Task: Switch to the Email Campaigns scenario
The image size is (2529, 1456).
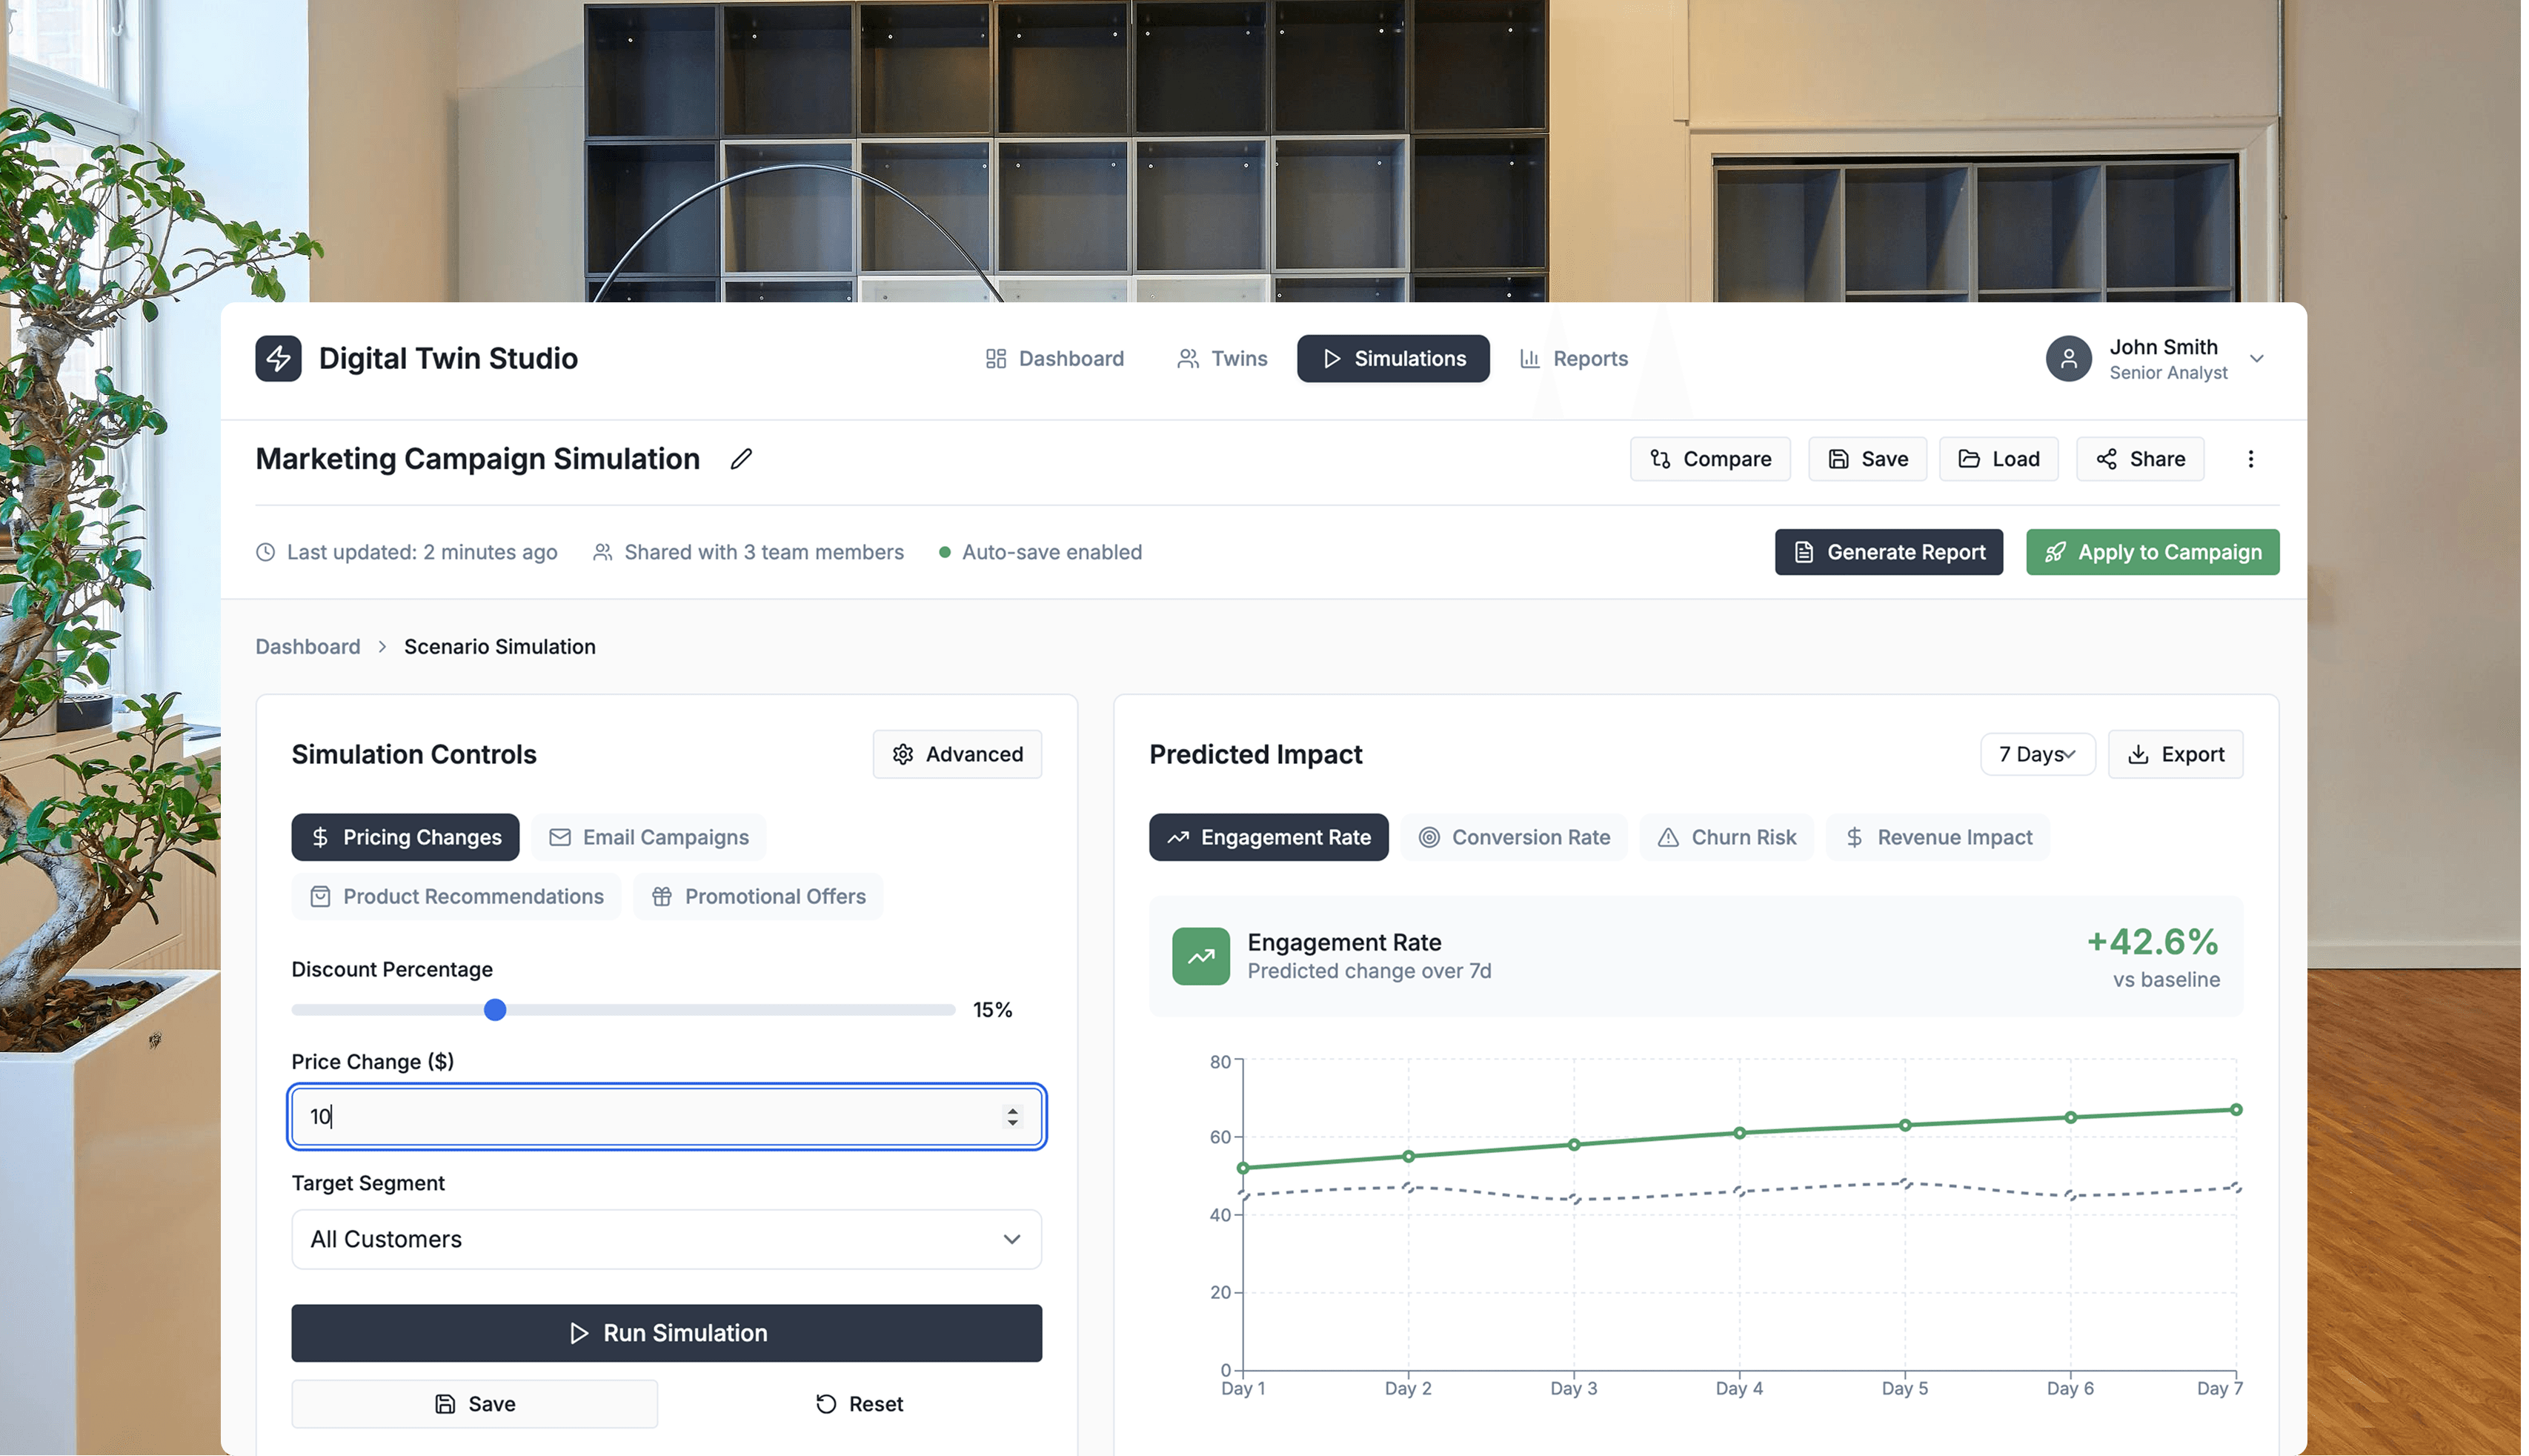Action: pos(649,837)
